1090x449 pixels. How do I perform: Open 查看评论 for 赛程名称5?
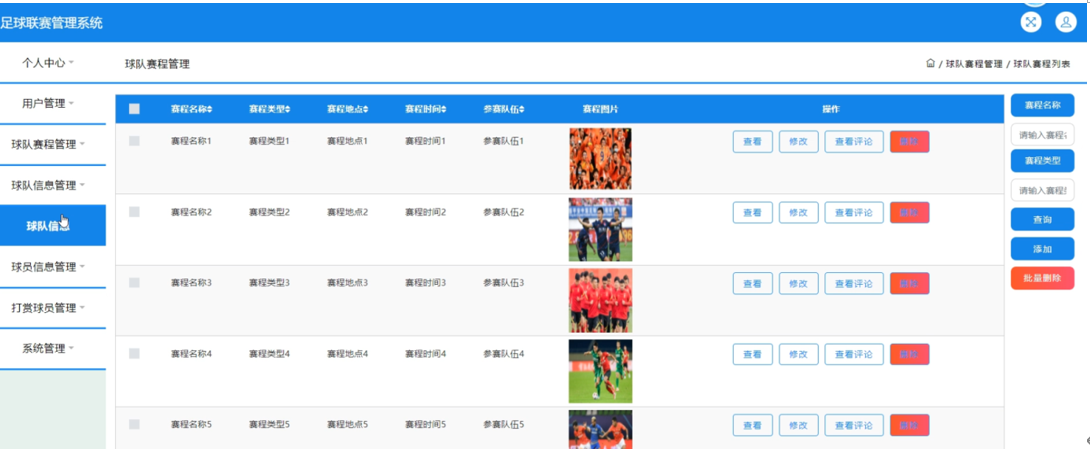854,425
